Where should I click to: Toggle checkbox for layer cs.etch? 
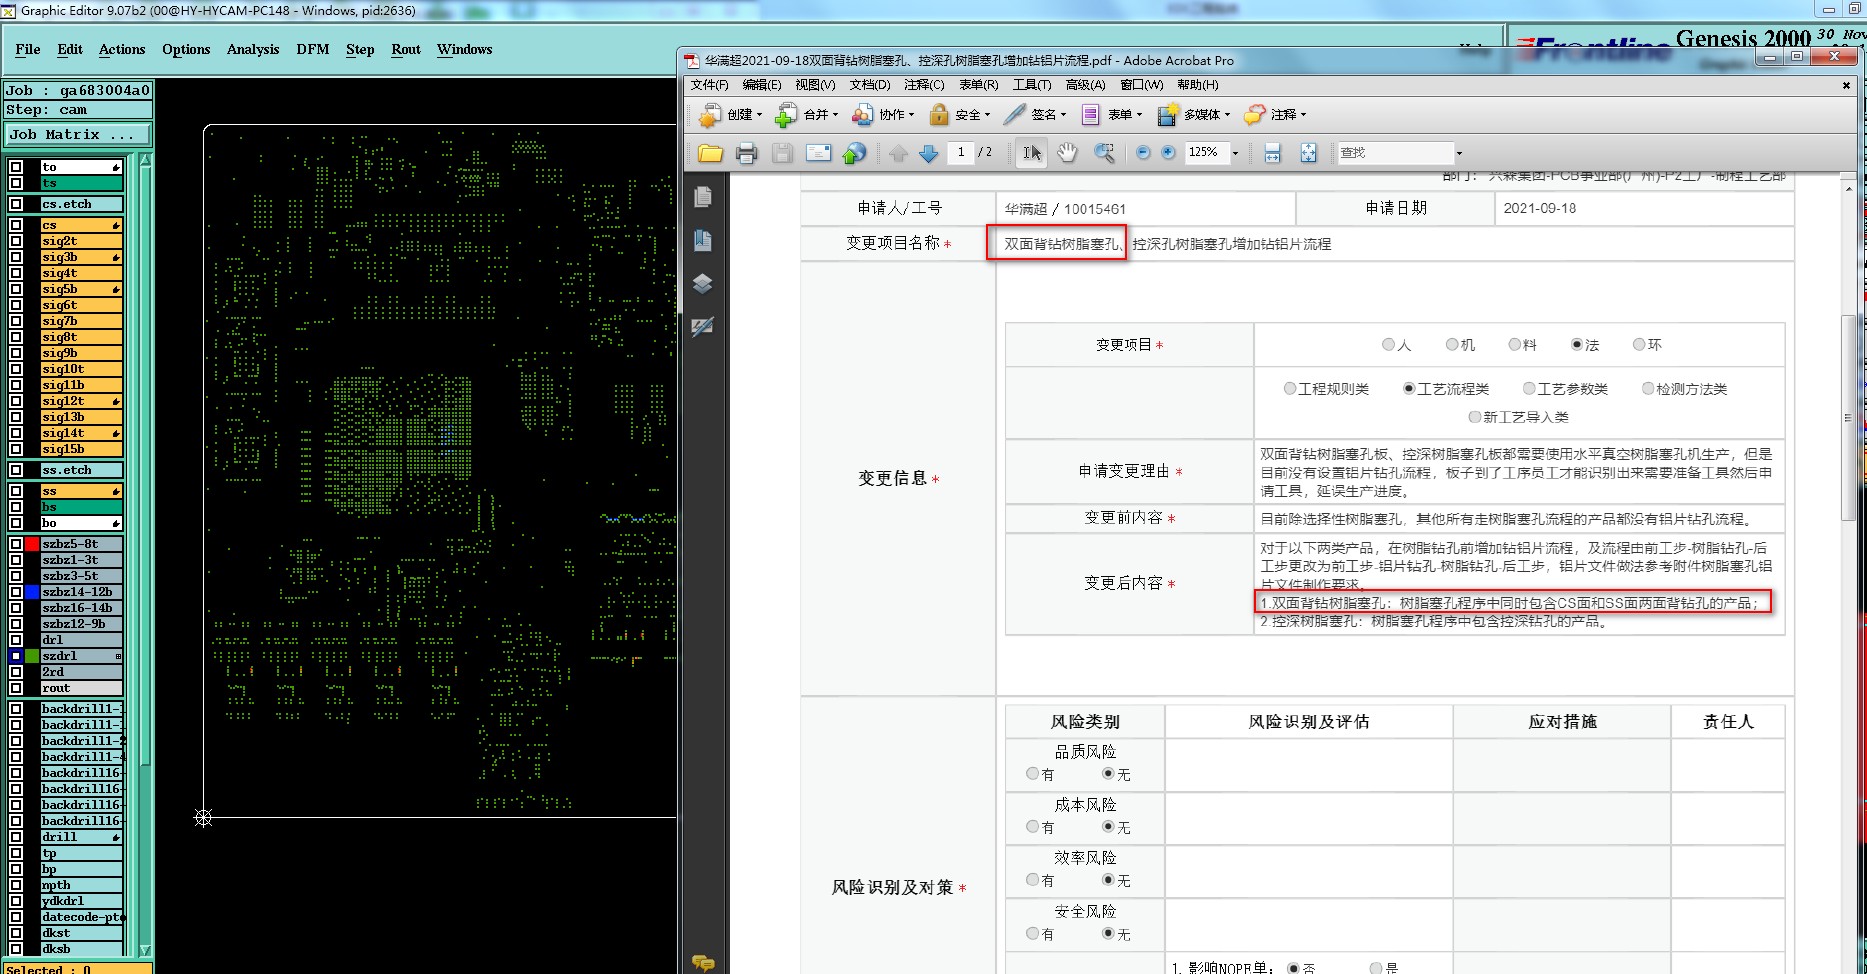coord(16,204)
